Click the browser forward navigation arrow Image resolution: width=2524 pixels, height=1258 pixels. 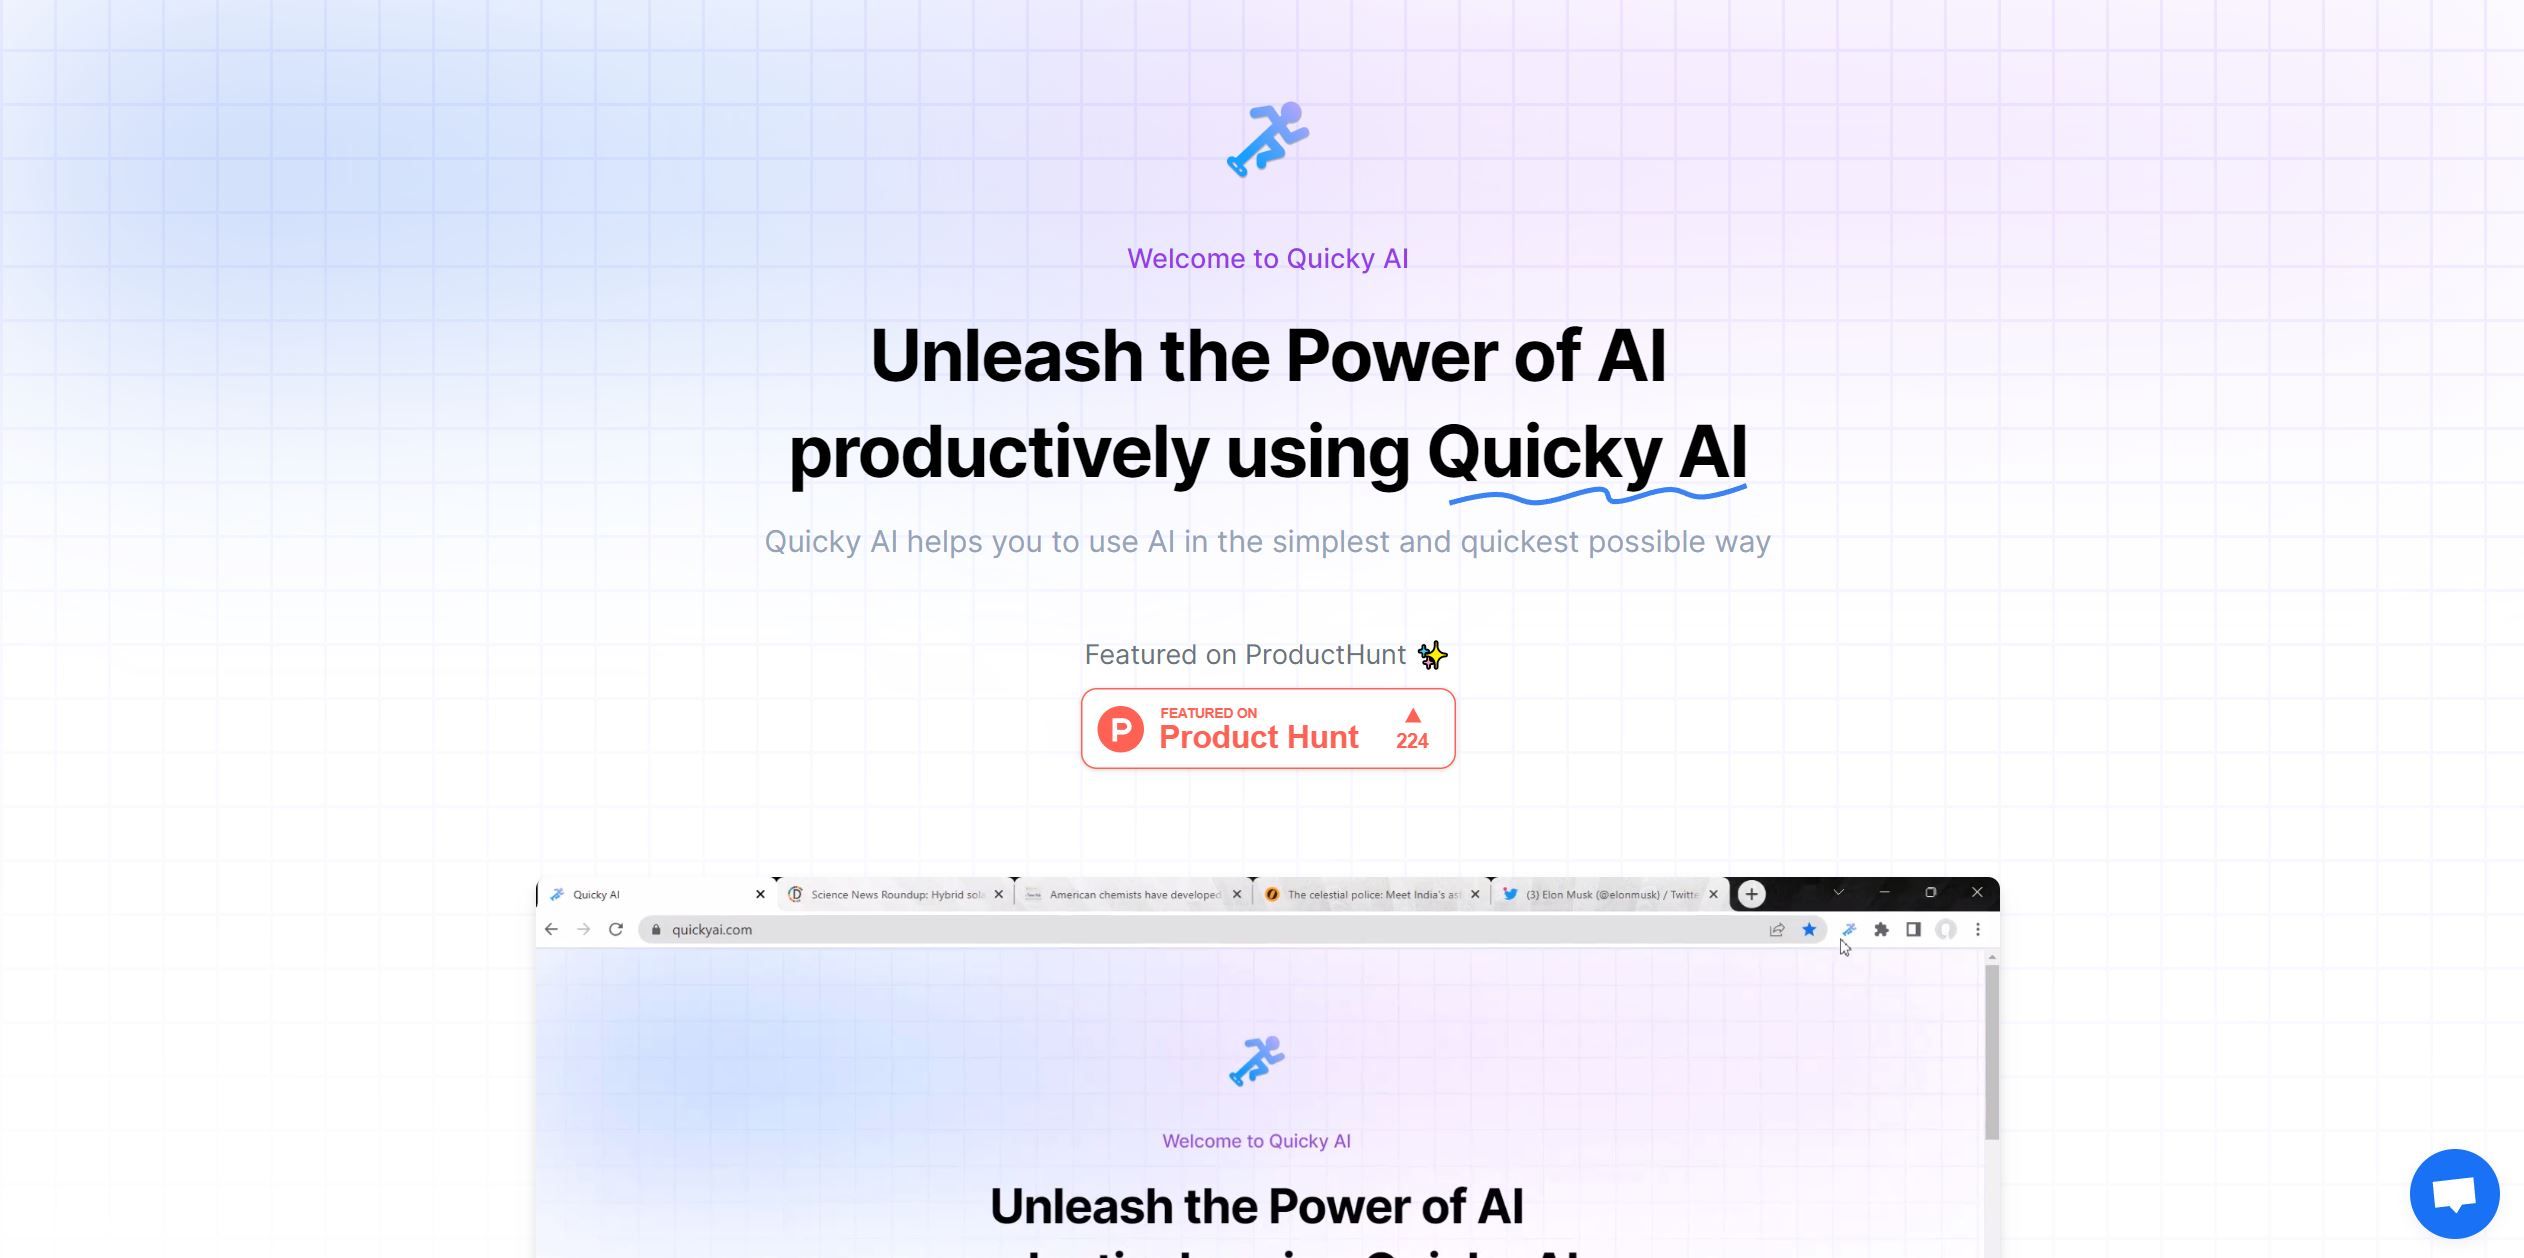click(x=581, y=930)
